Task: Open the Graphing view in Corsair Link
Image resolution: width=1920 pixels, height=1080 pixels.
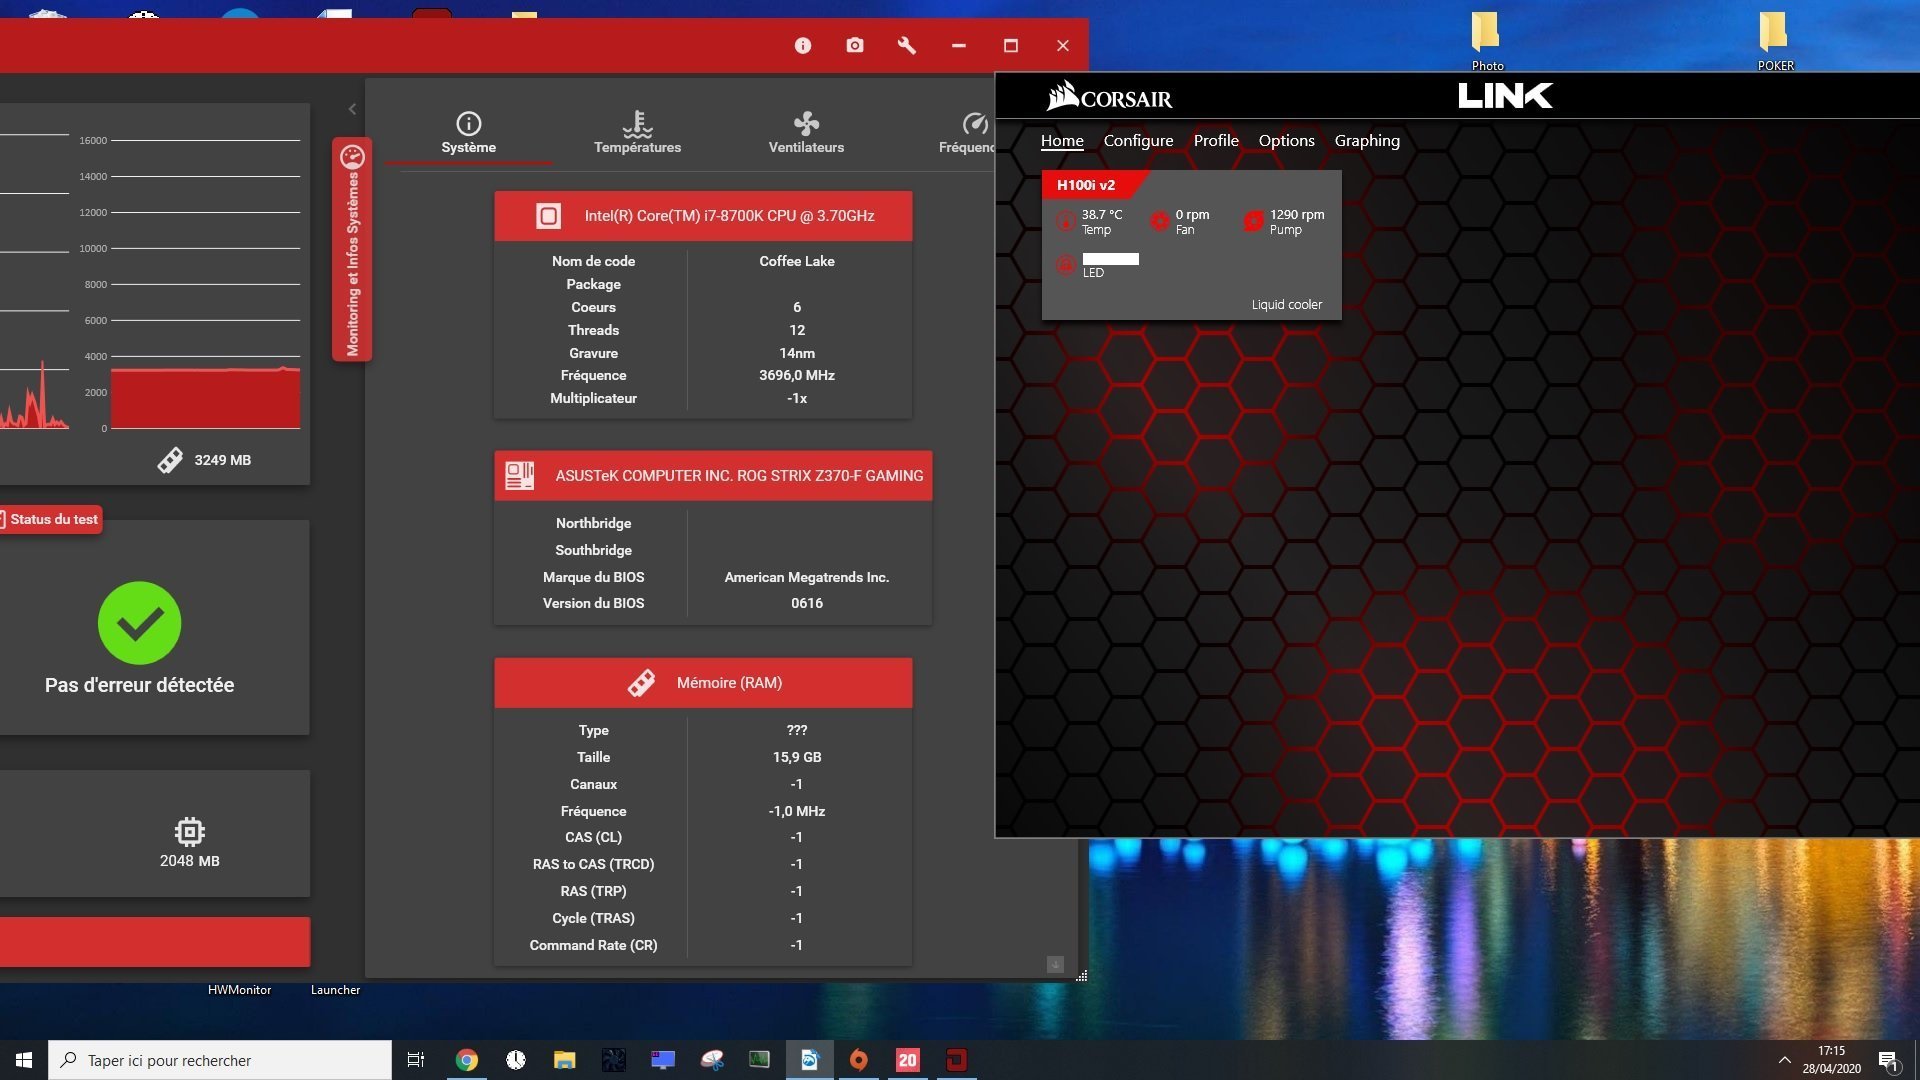Action: coord(1367,141)
